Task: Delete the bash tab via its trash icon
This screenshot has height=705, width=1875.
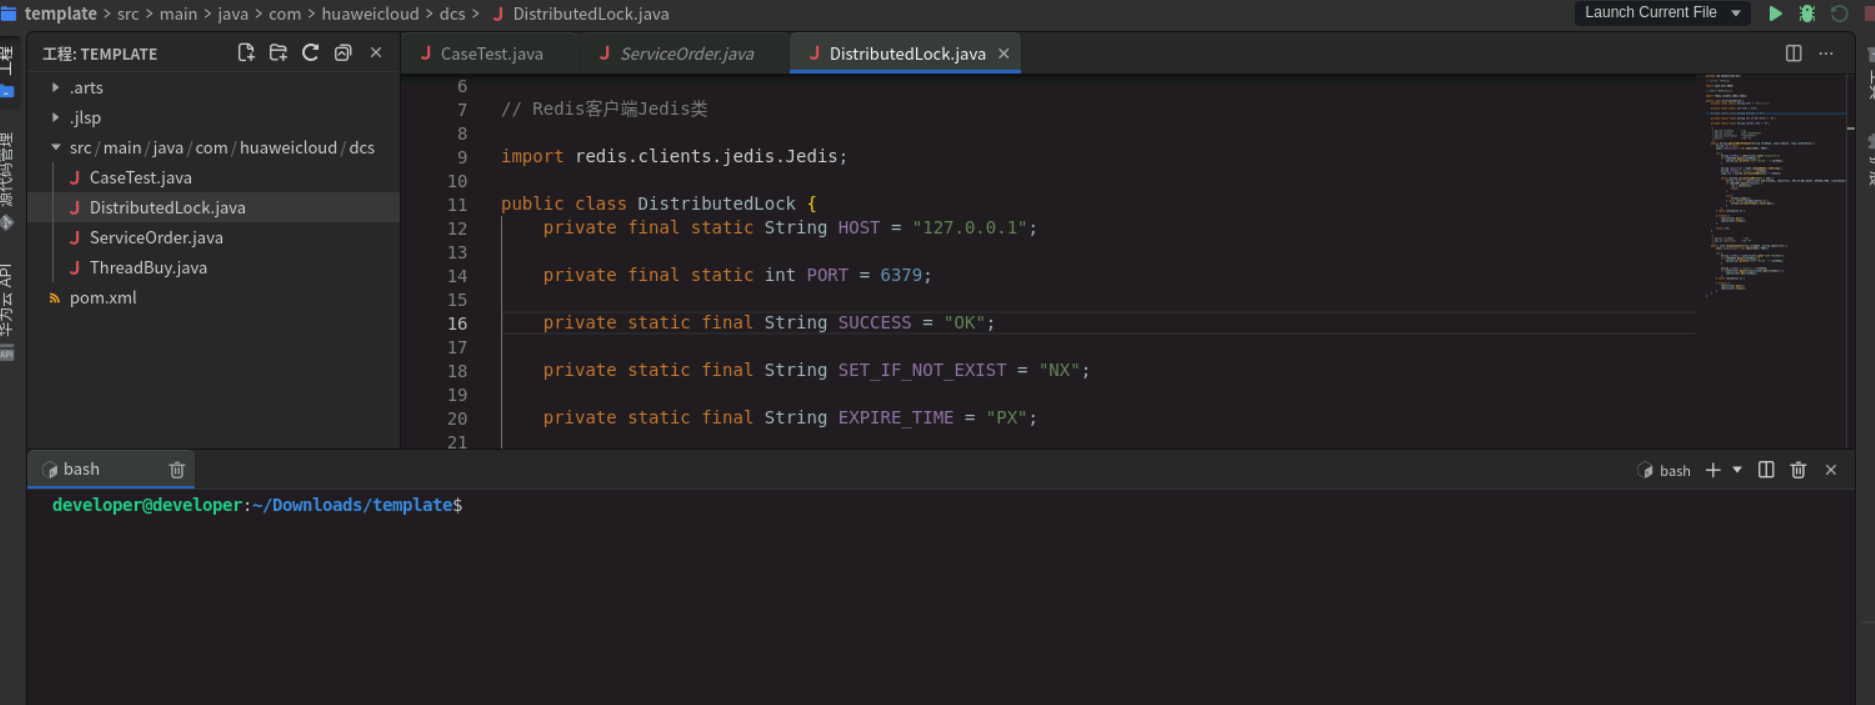Action: click(177, 470)
